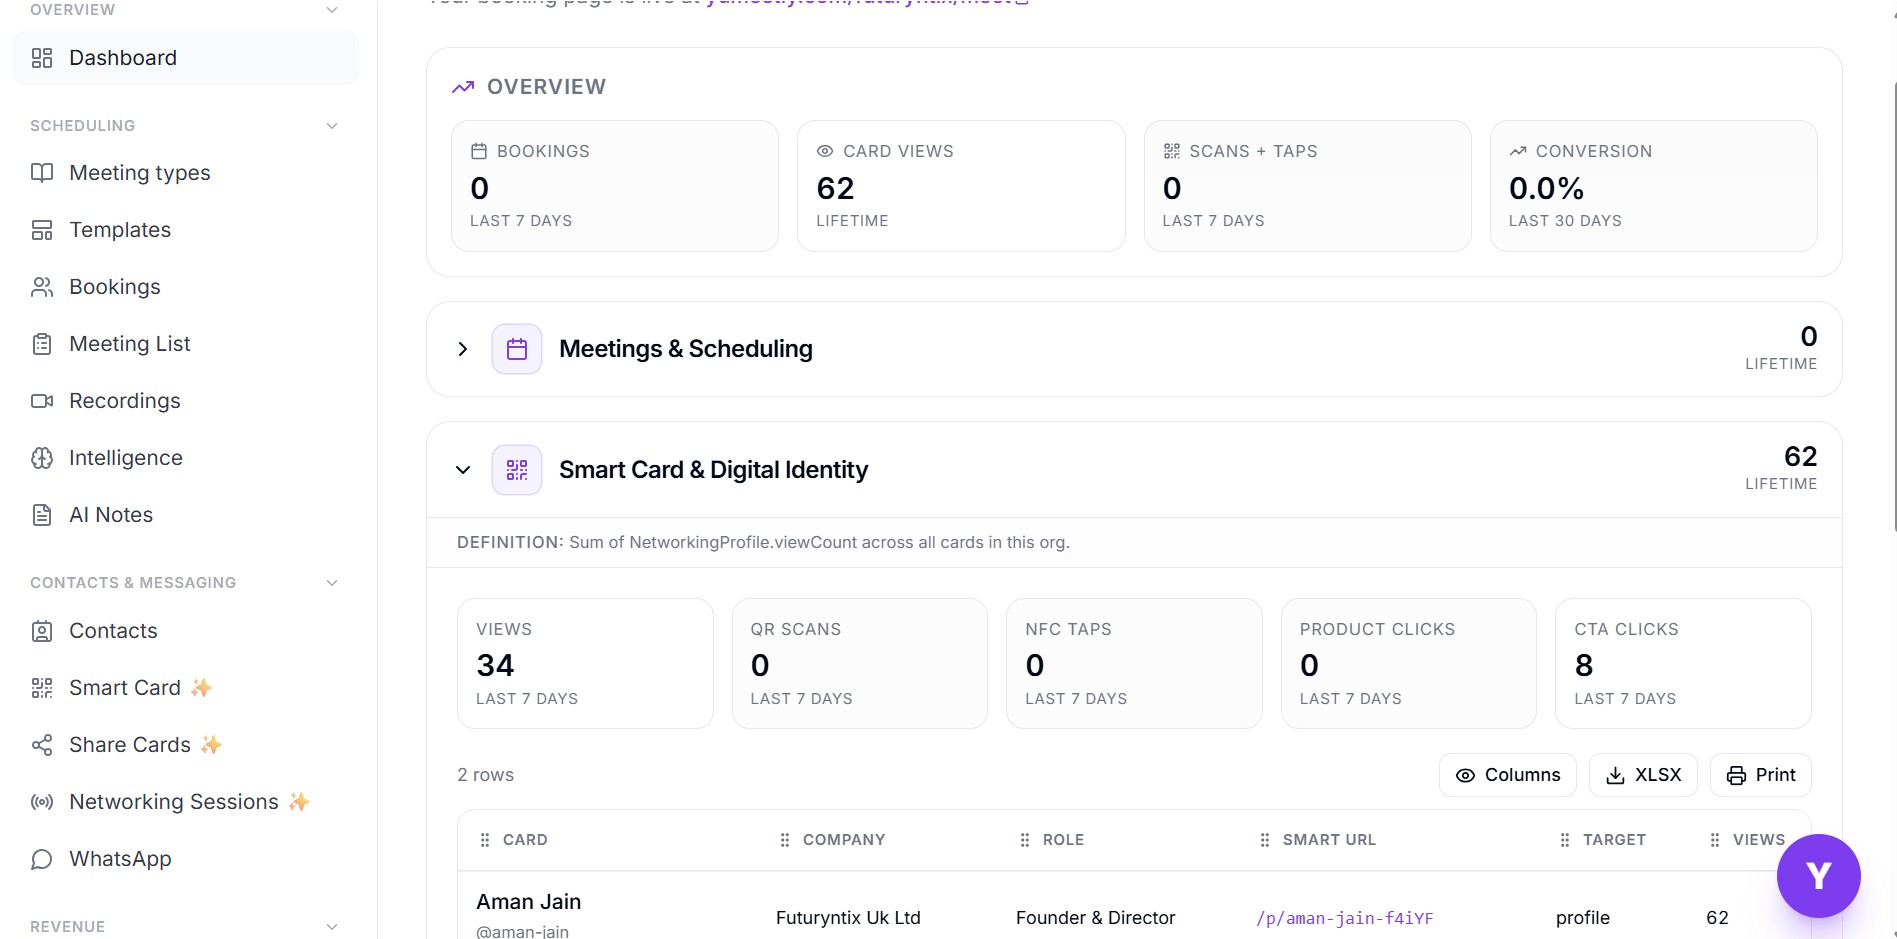Click the Smart Card & Digital Identity QR icon
Screen dimensions: 1897x939
pyautogui.click(x=517, y=470)
